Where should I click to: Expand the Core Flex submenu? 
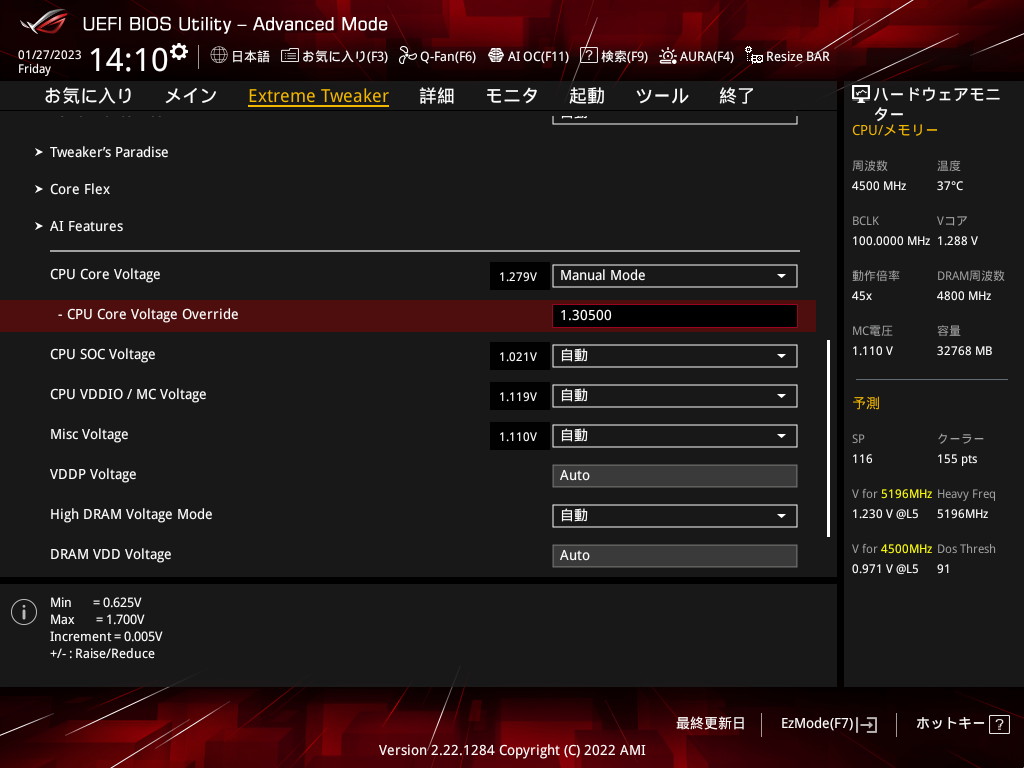(x=80, y=189)
